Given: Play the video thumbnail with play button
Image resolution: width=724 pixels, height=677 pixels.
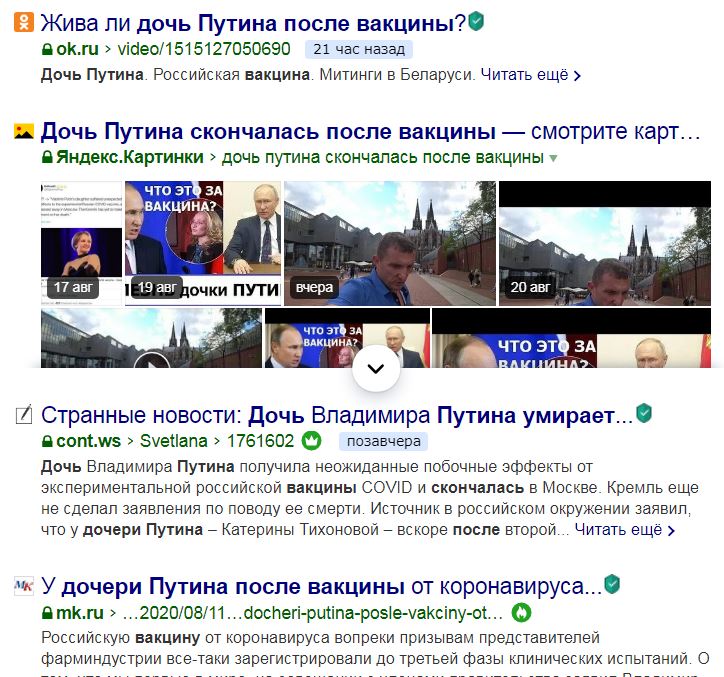Looking at the screenshot, I should coord(151,338).
